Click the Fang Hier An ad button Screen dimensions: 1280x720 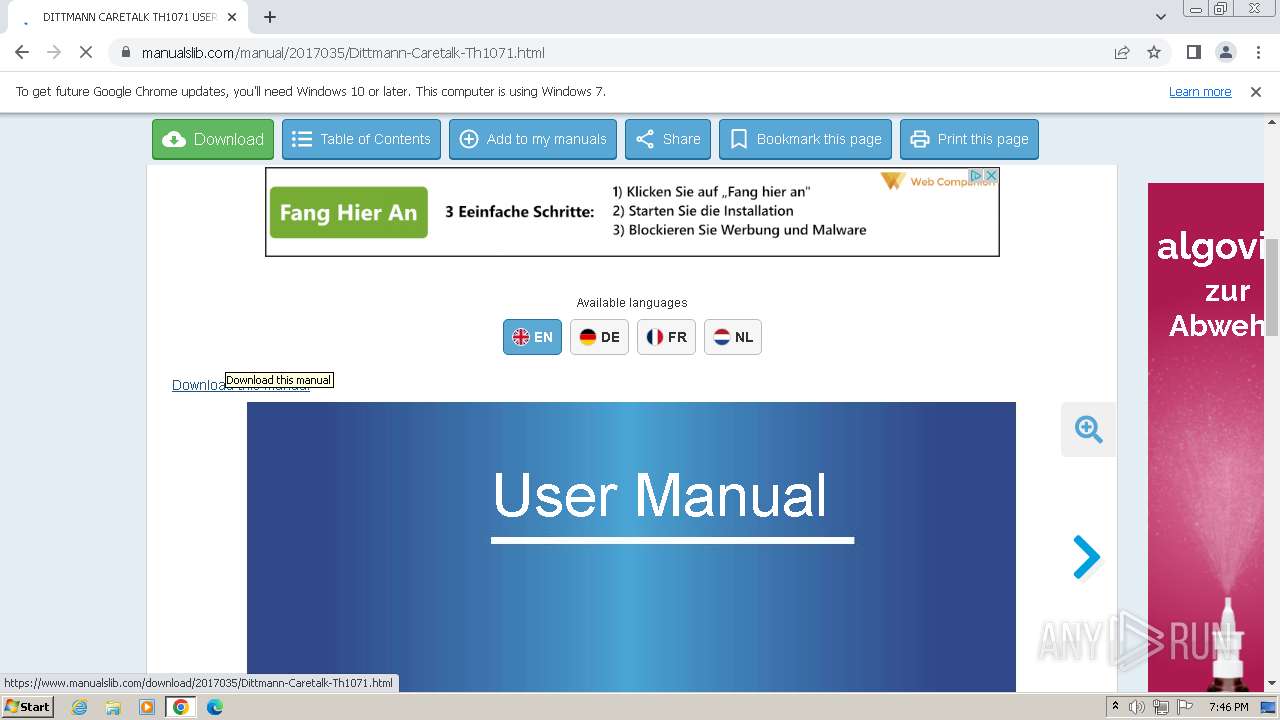348,212
